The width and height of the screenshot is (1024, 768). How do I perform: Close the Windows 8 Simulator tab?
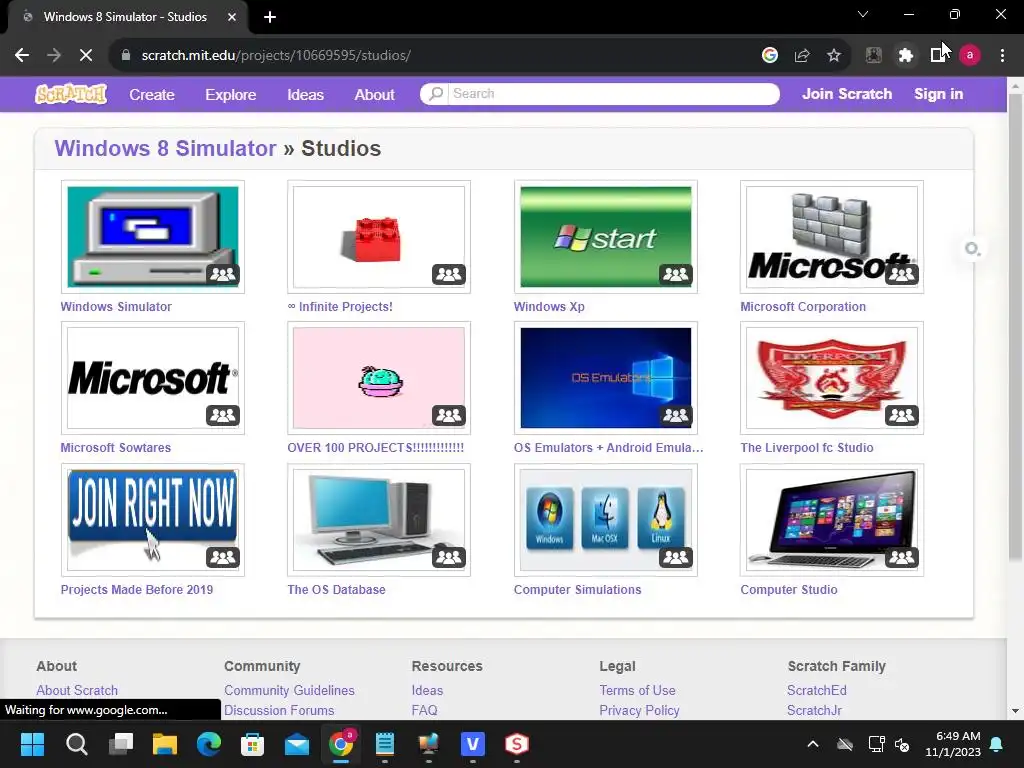click(232, 17)
